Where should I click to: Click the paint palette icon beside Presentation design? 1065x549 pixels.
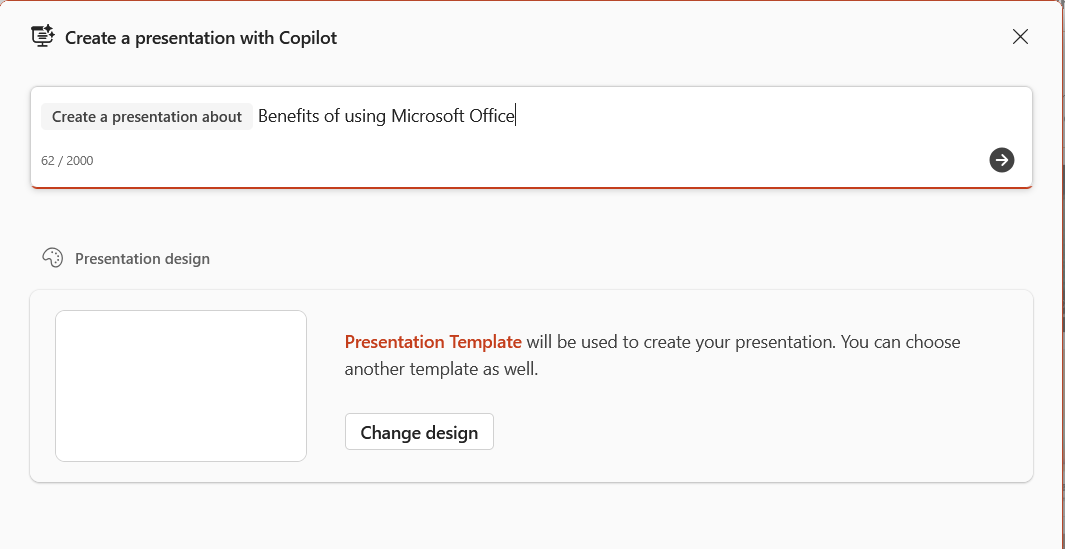click(52, 258)
